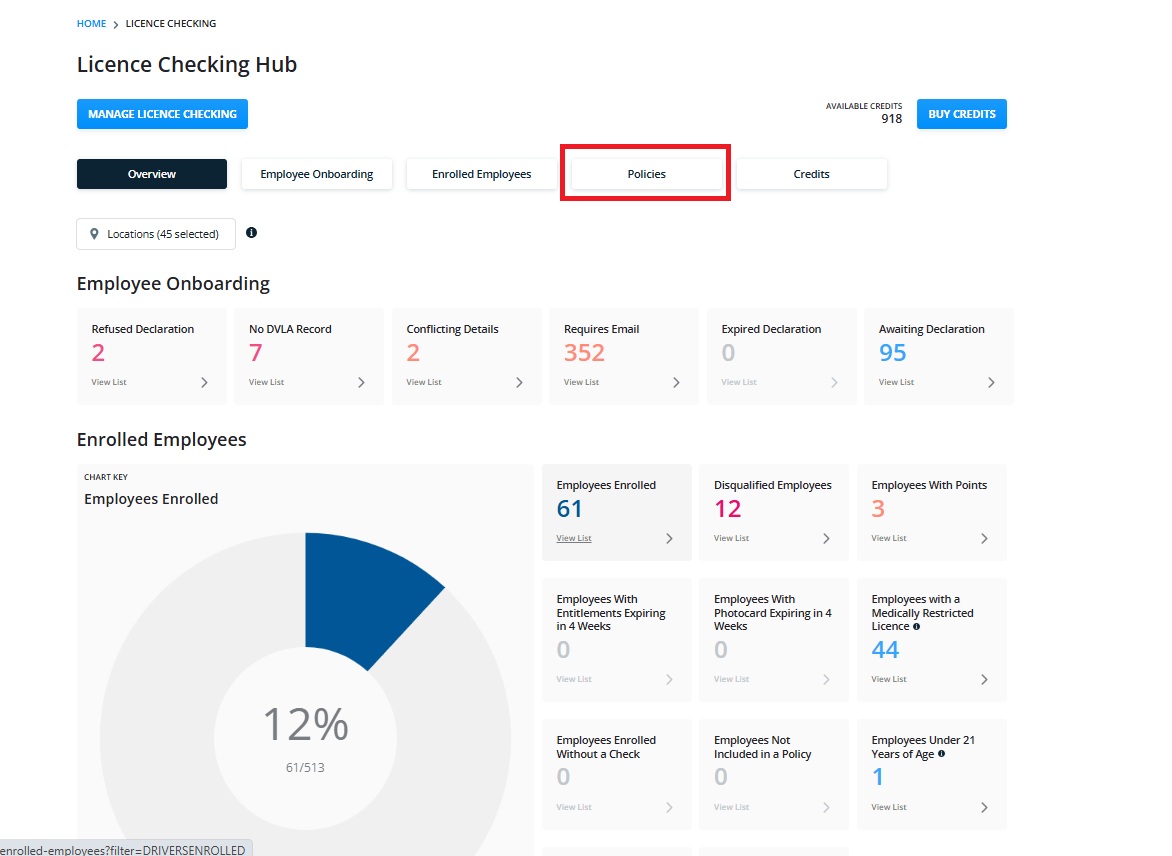1172x856 pixels.
Task: Click the info icon beside Medically Restricted Licence
Action: coord(916,626)
